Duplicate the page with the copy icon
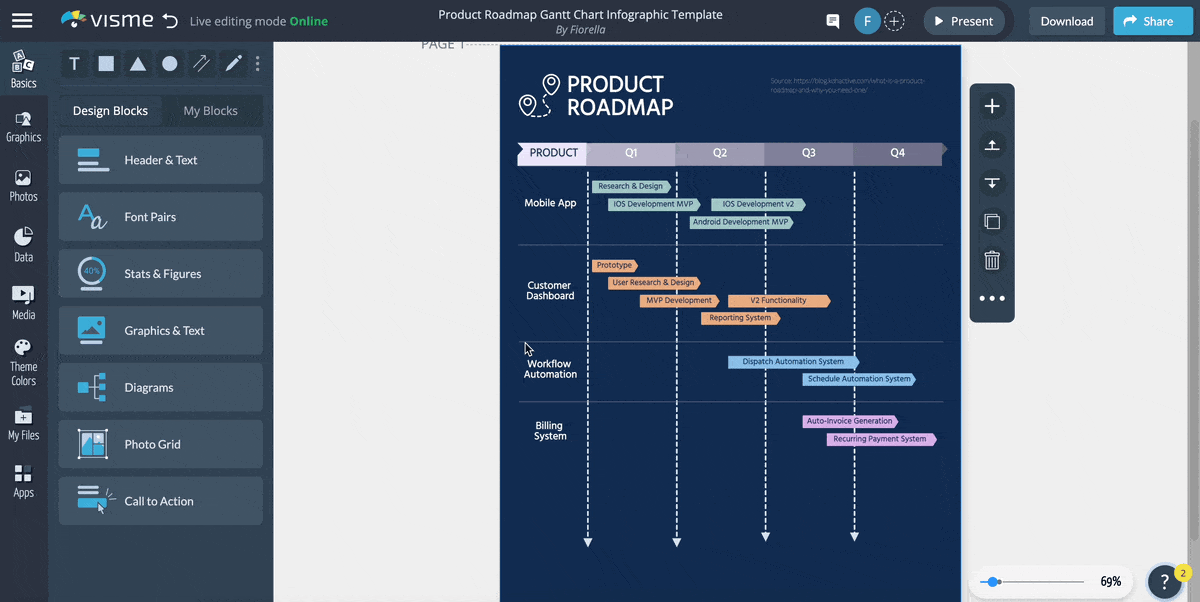The image size is (1200, 602). pos(992,222)
